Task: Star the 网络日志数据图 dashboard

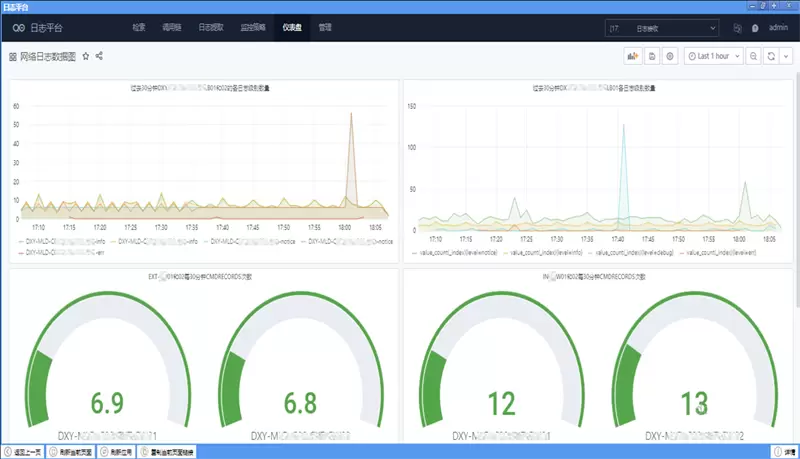Action: tap(86, 57)
